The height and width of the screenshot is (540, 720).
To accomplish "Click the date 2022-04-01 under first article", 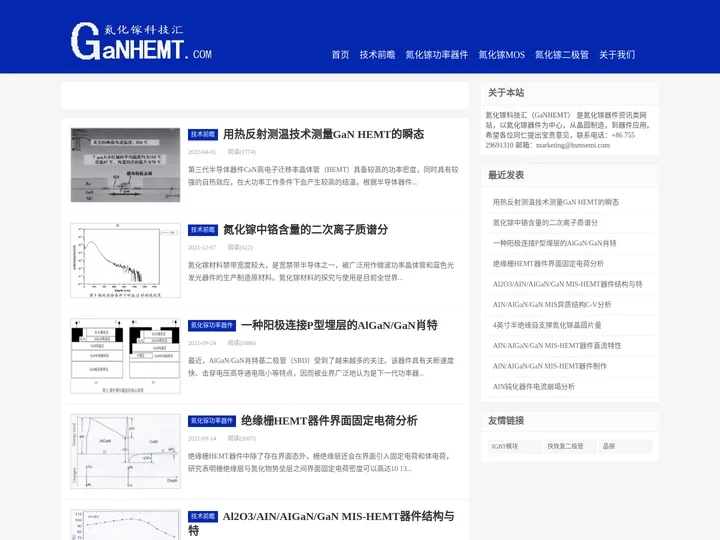I will click(x=202, y=152).
